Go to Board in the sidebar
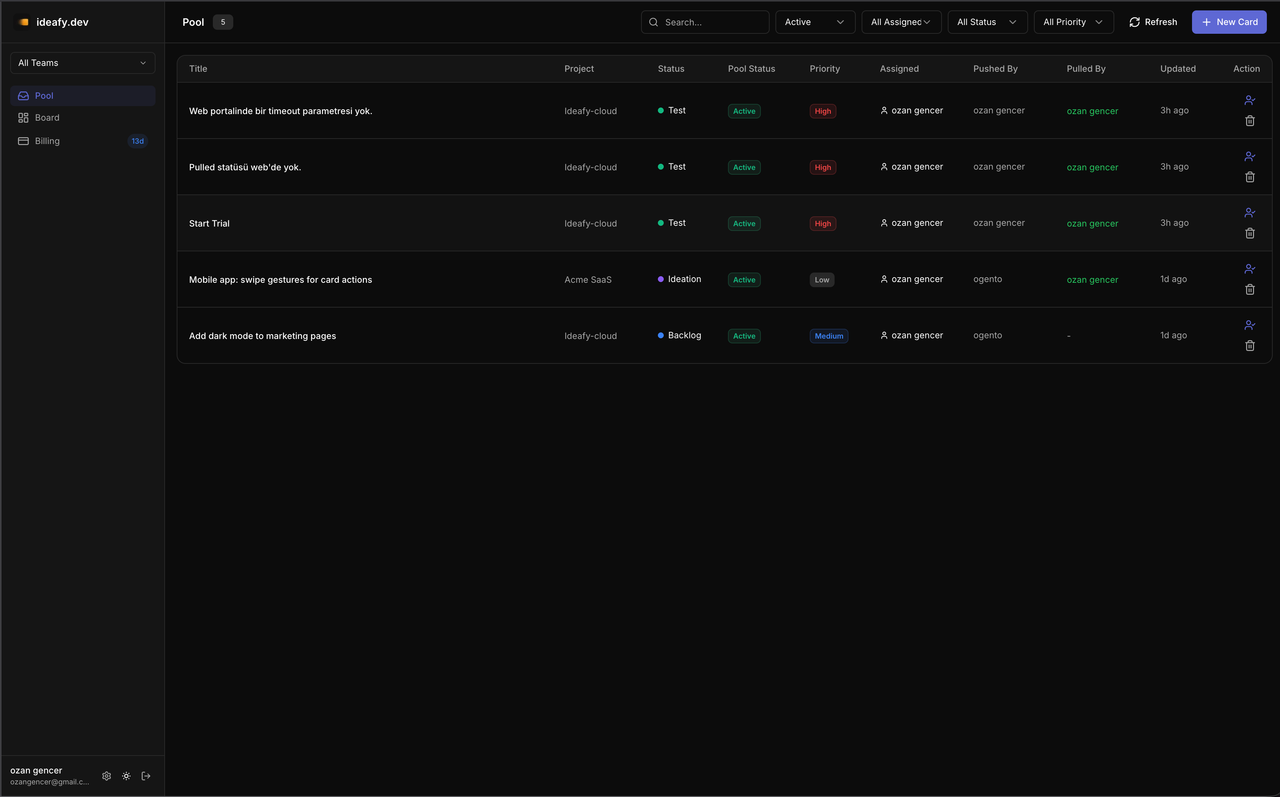This screenshot has width=1280, height=797. coord(47,118)
